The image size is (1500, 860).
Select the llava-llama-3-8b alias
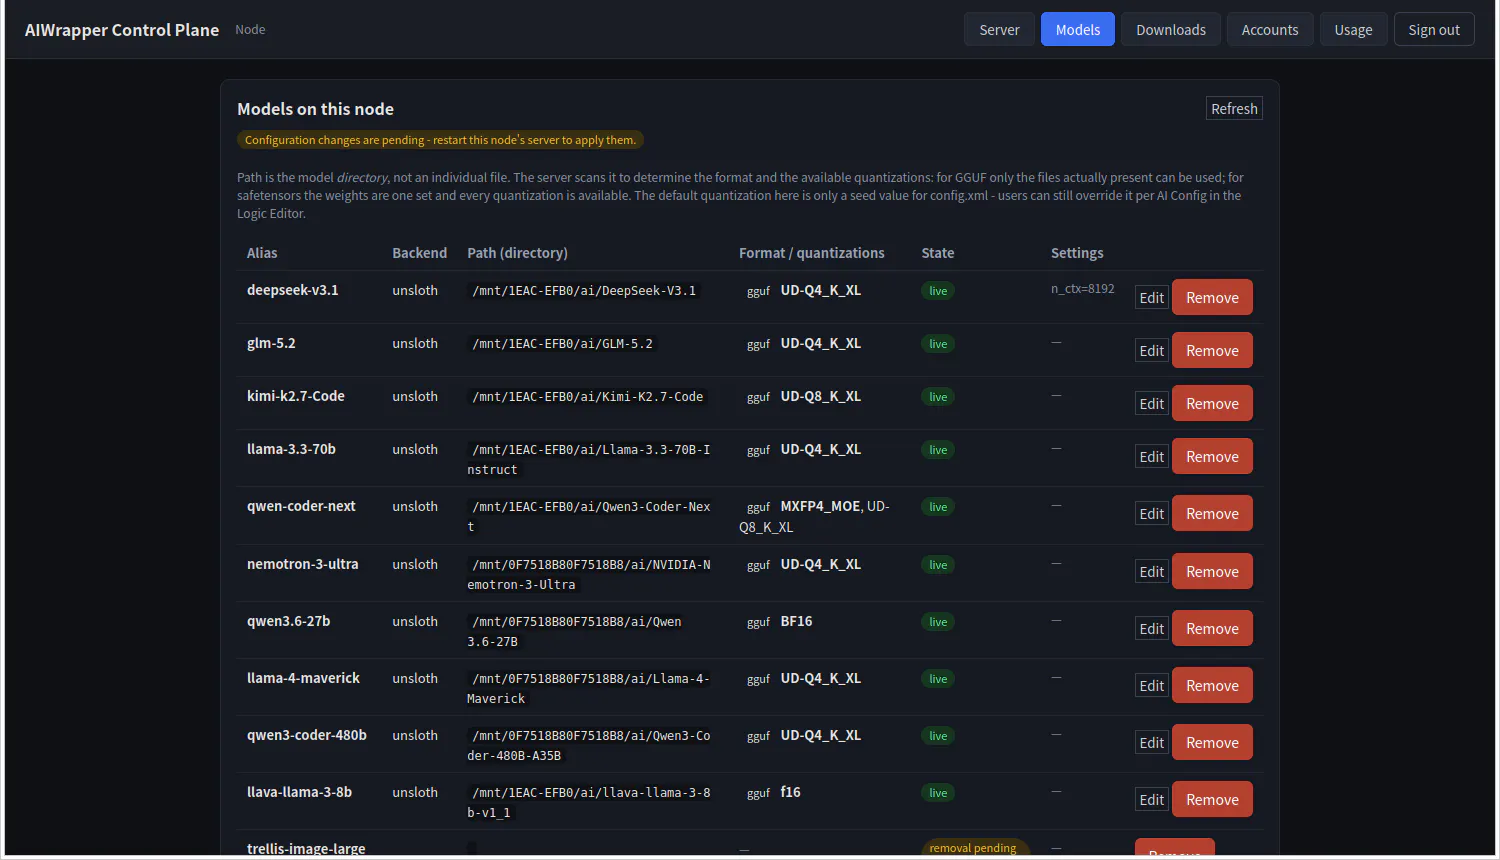tap(299, 792)
